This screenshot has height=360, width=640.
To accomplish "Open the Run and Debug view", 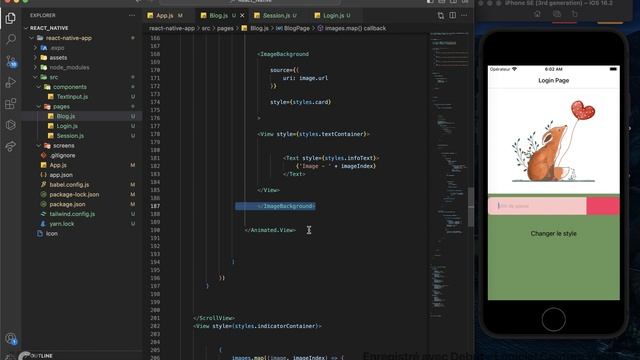I will coord(11,82).
